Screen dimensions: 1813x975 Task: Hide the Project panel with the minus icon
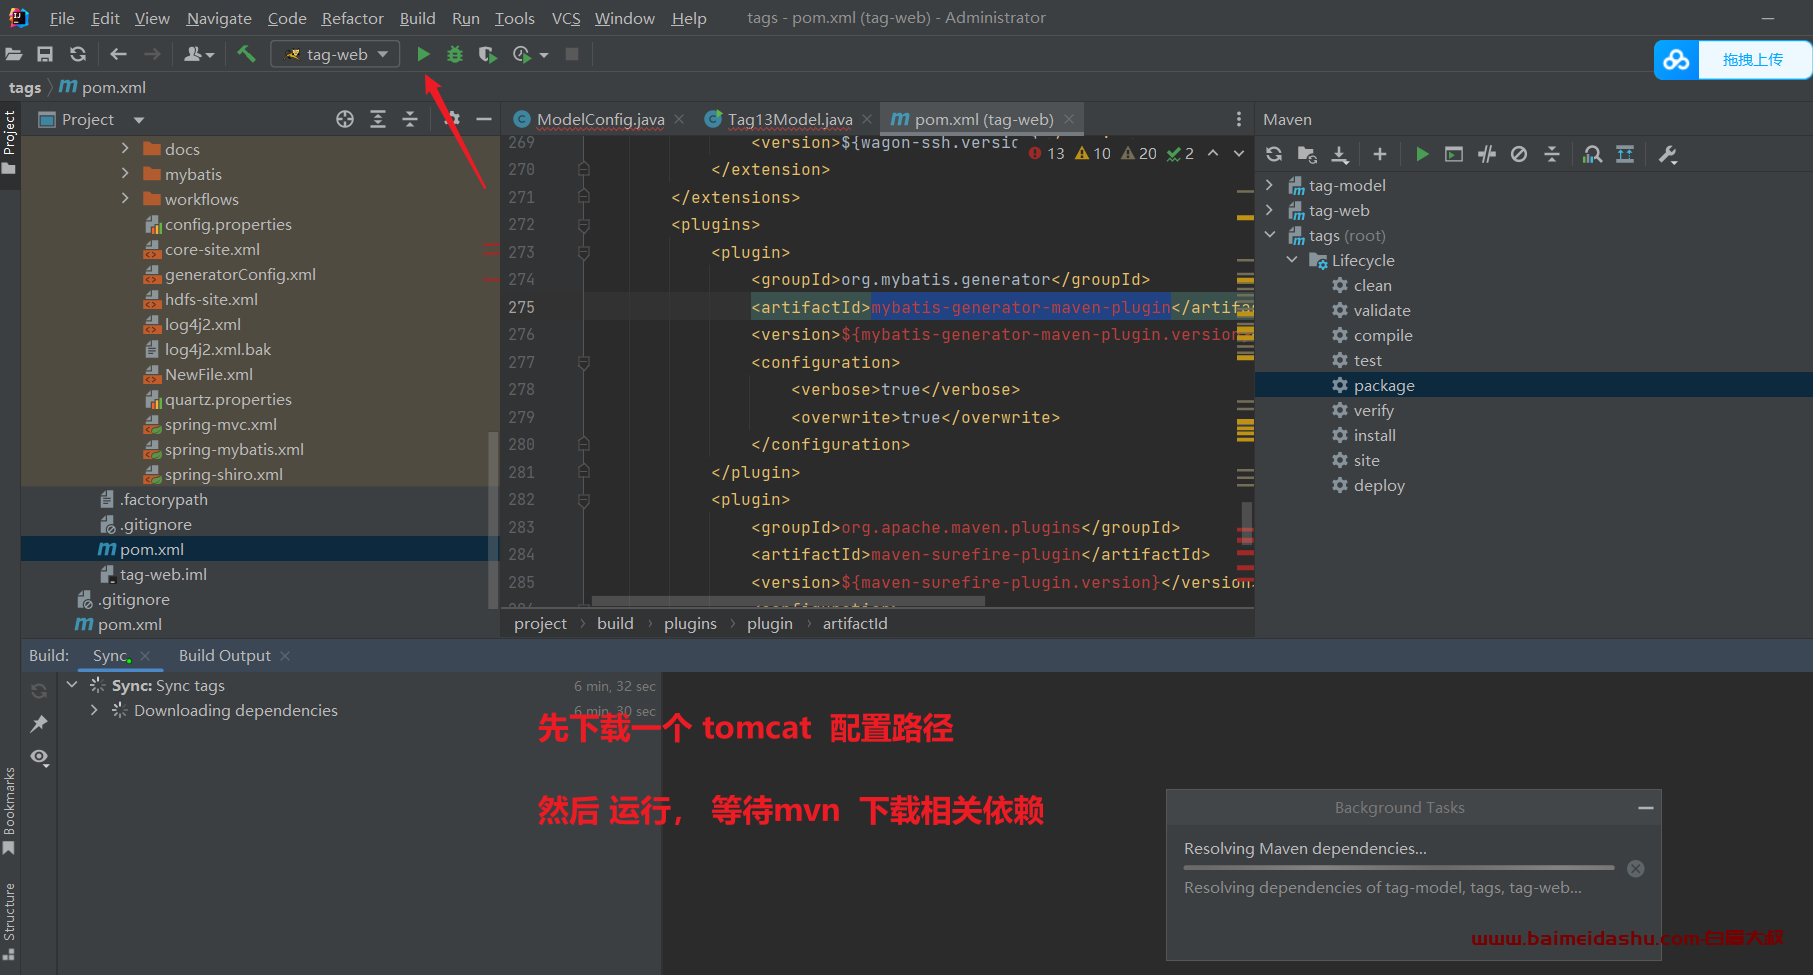point(484,119)
